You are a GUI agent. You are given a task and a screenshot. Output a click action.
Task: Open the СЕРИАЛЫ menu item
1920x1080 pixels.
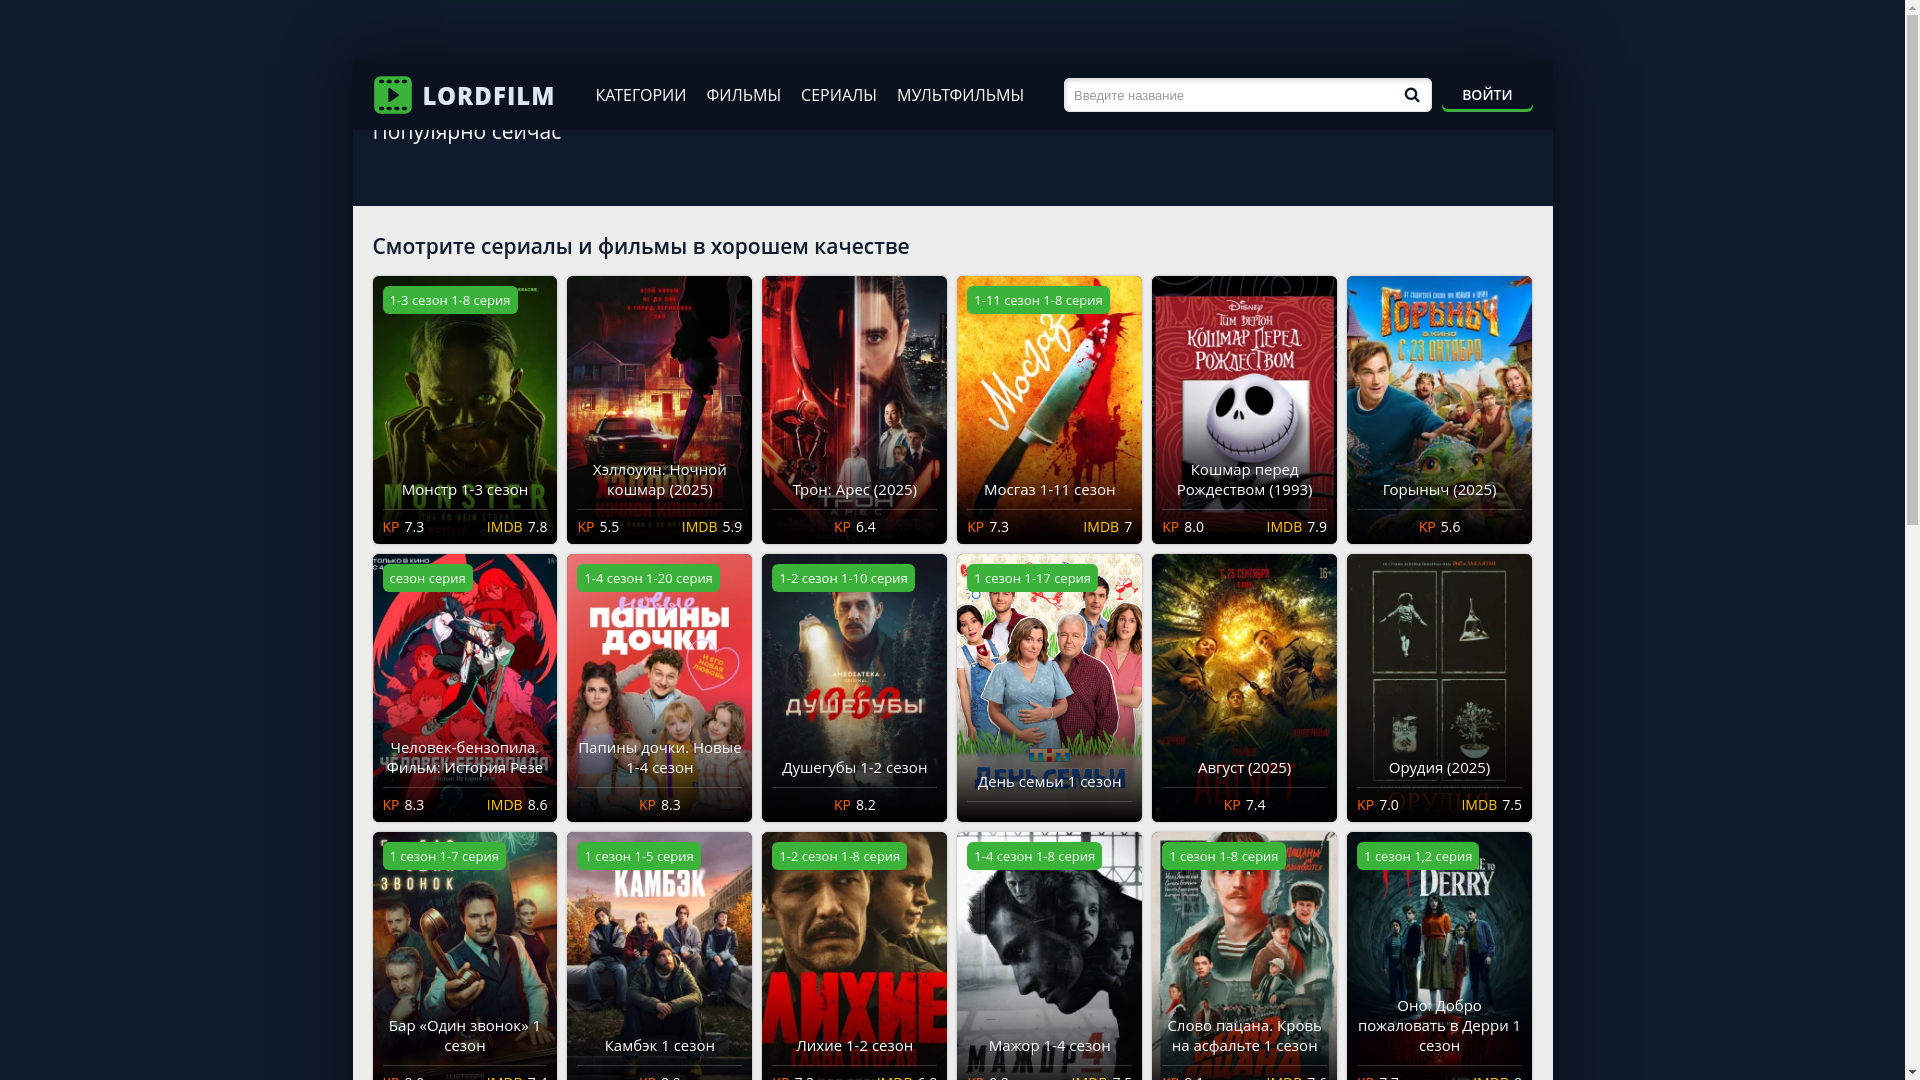click(838, 95)
